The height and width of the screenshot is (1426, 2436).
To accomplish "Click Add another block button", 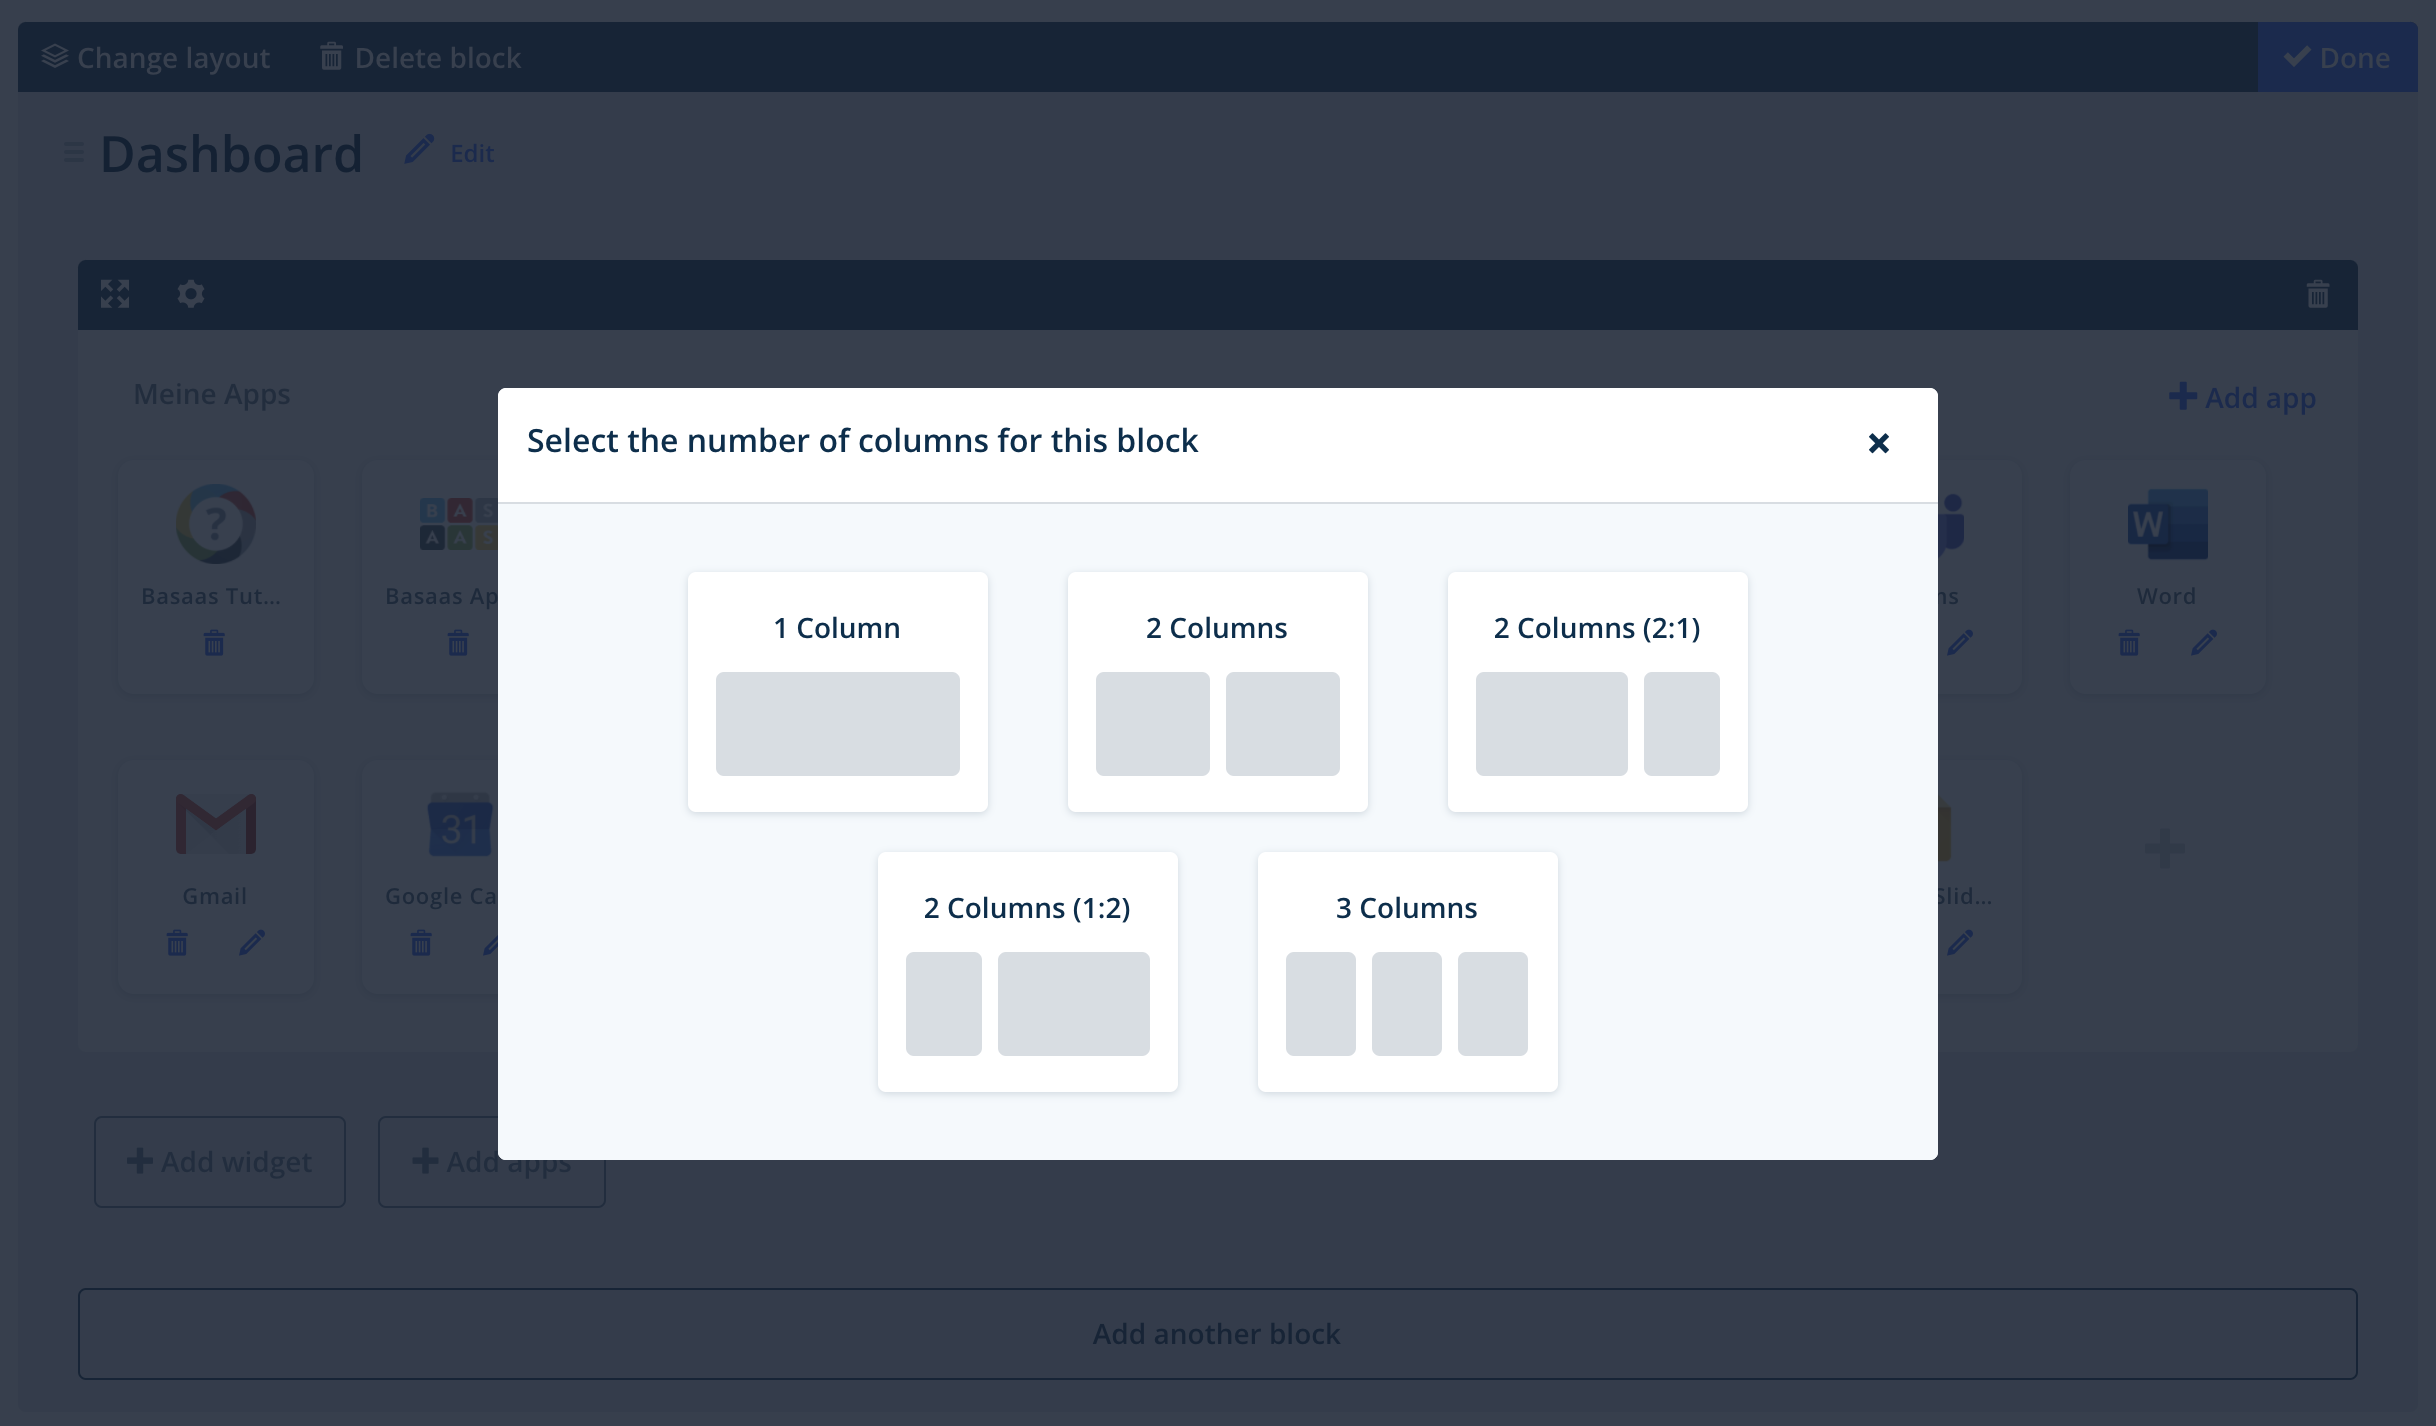I will click(1218, 1334).
